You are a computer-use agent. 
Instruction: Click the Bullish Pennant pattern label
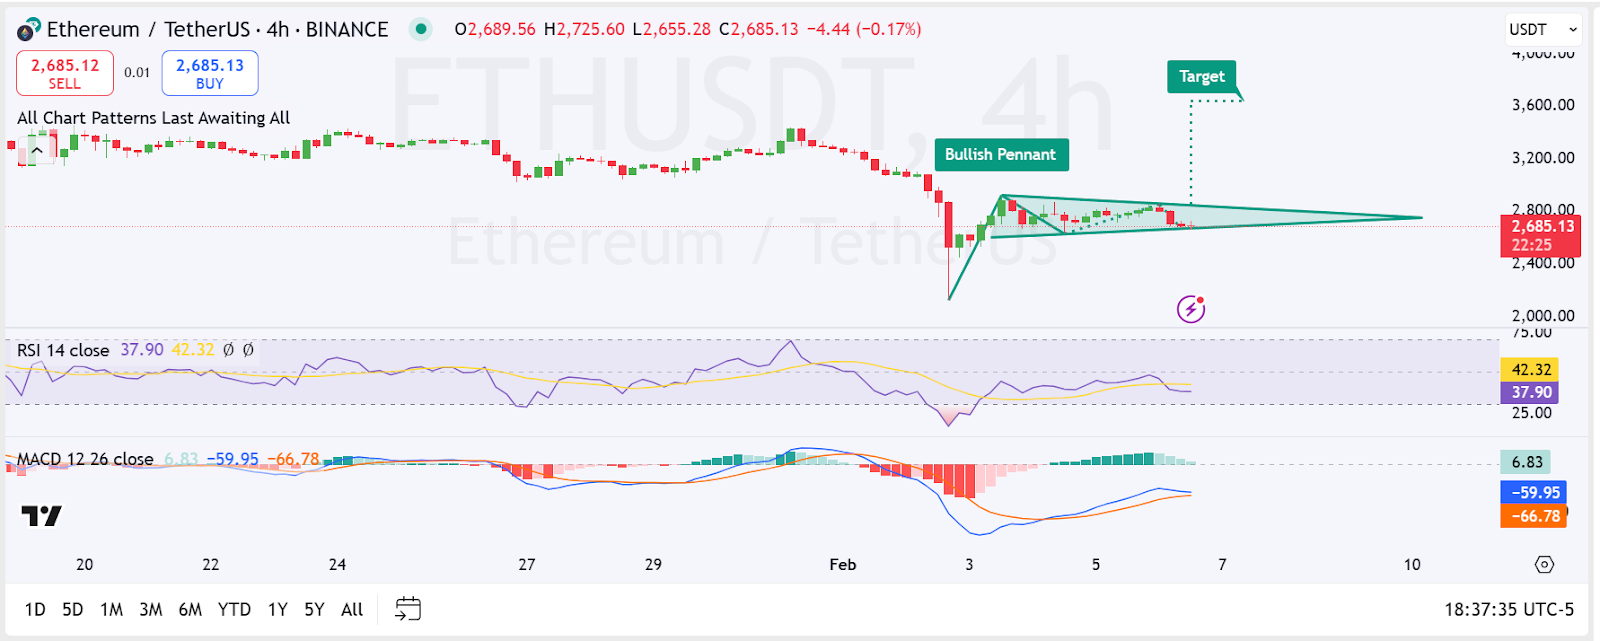(x=1001, y=154)
